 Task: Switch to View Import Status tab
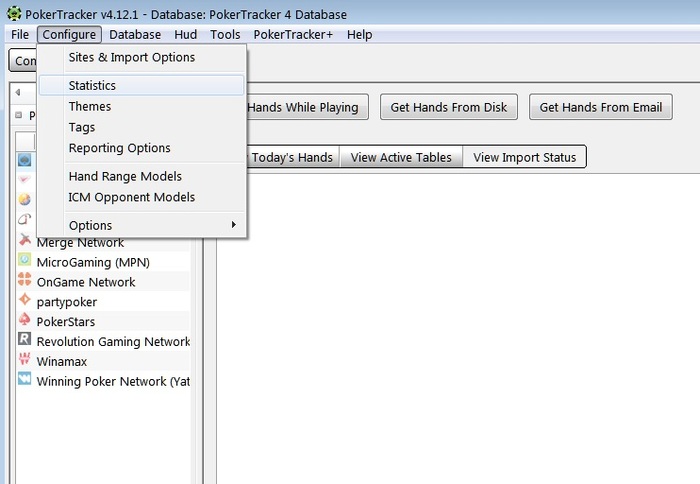pyautogui.click(x=525, y=157)
